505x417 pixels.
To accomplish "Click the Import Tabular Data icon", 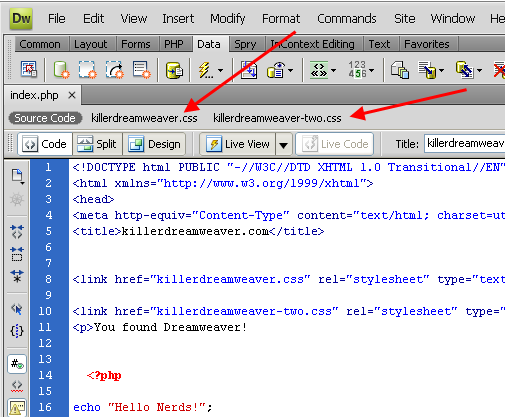I will (x=29, y=69).
